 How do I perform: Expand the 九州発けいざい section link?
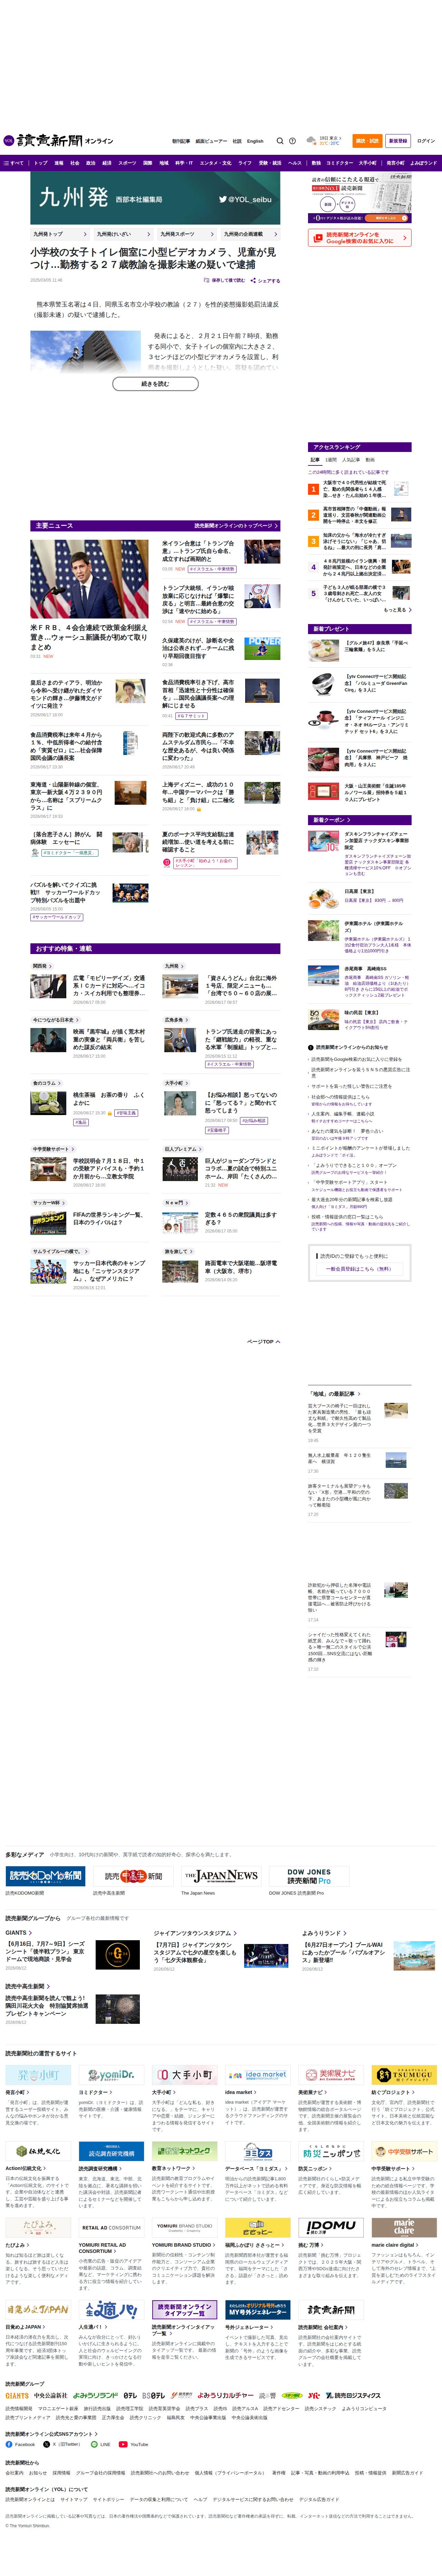coord(124,234)
